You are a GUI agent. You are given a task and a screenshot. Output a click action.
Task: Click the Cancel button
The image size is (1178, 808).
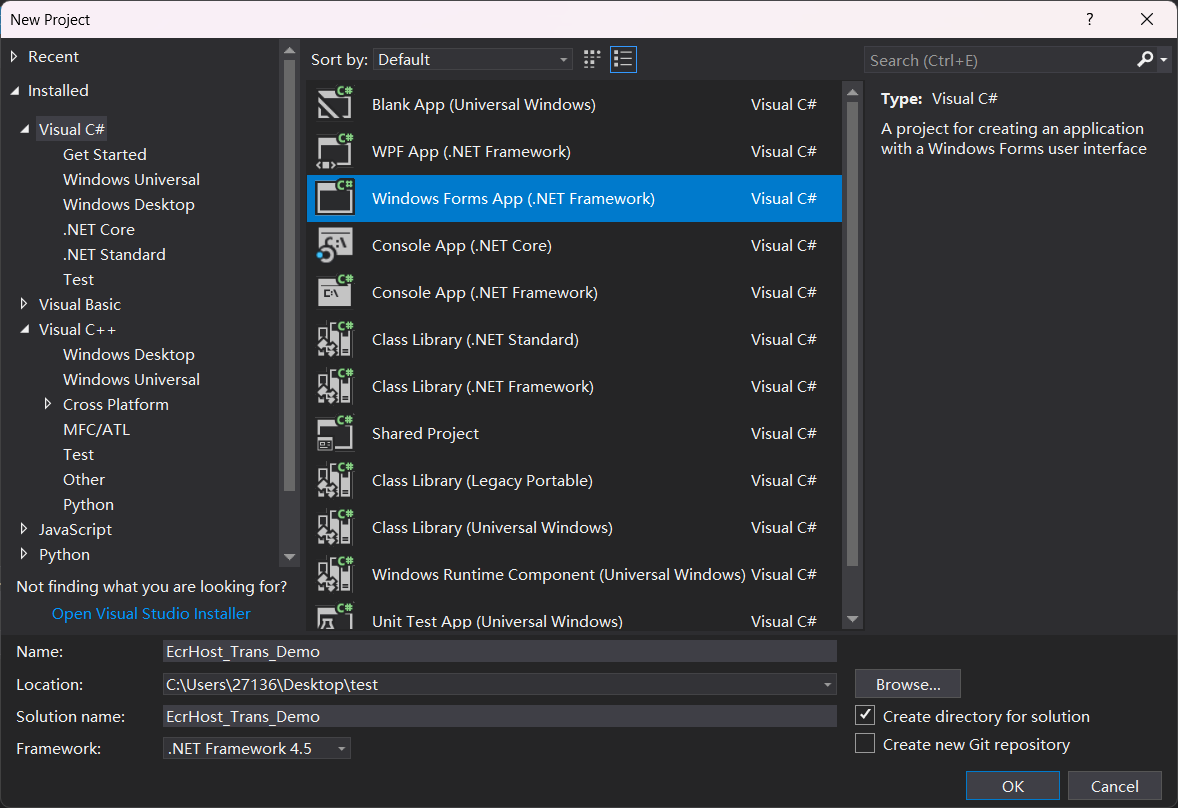click(1114, 785)
